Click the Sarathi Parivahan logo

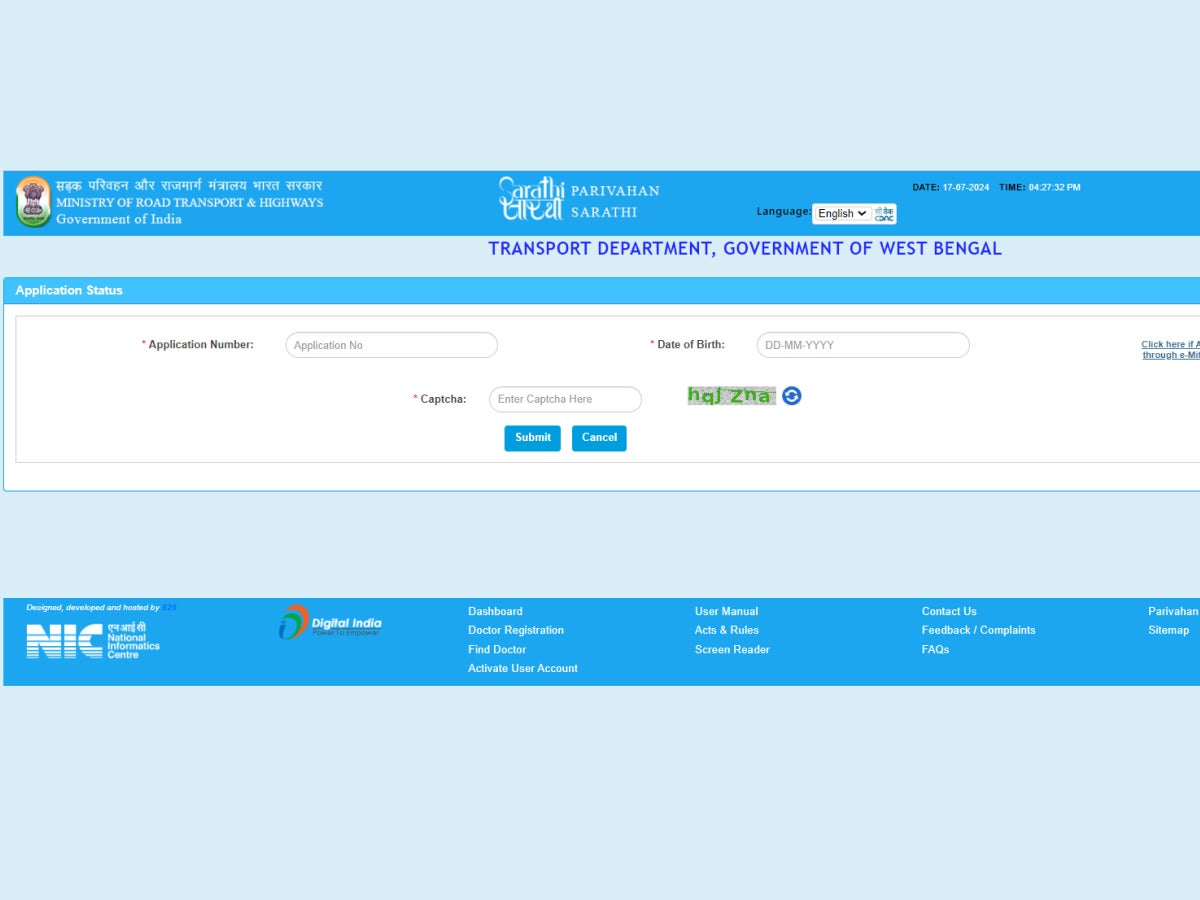[579, 199]
